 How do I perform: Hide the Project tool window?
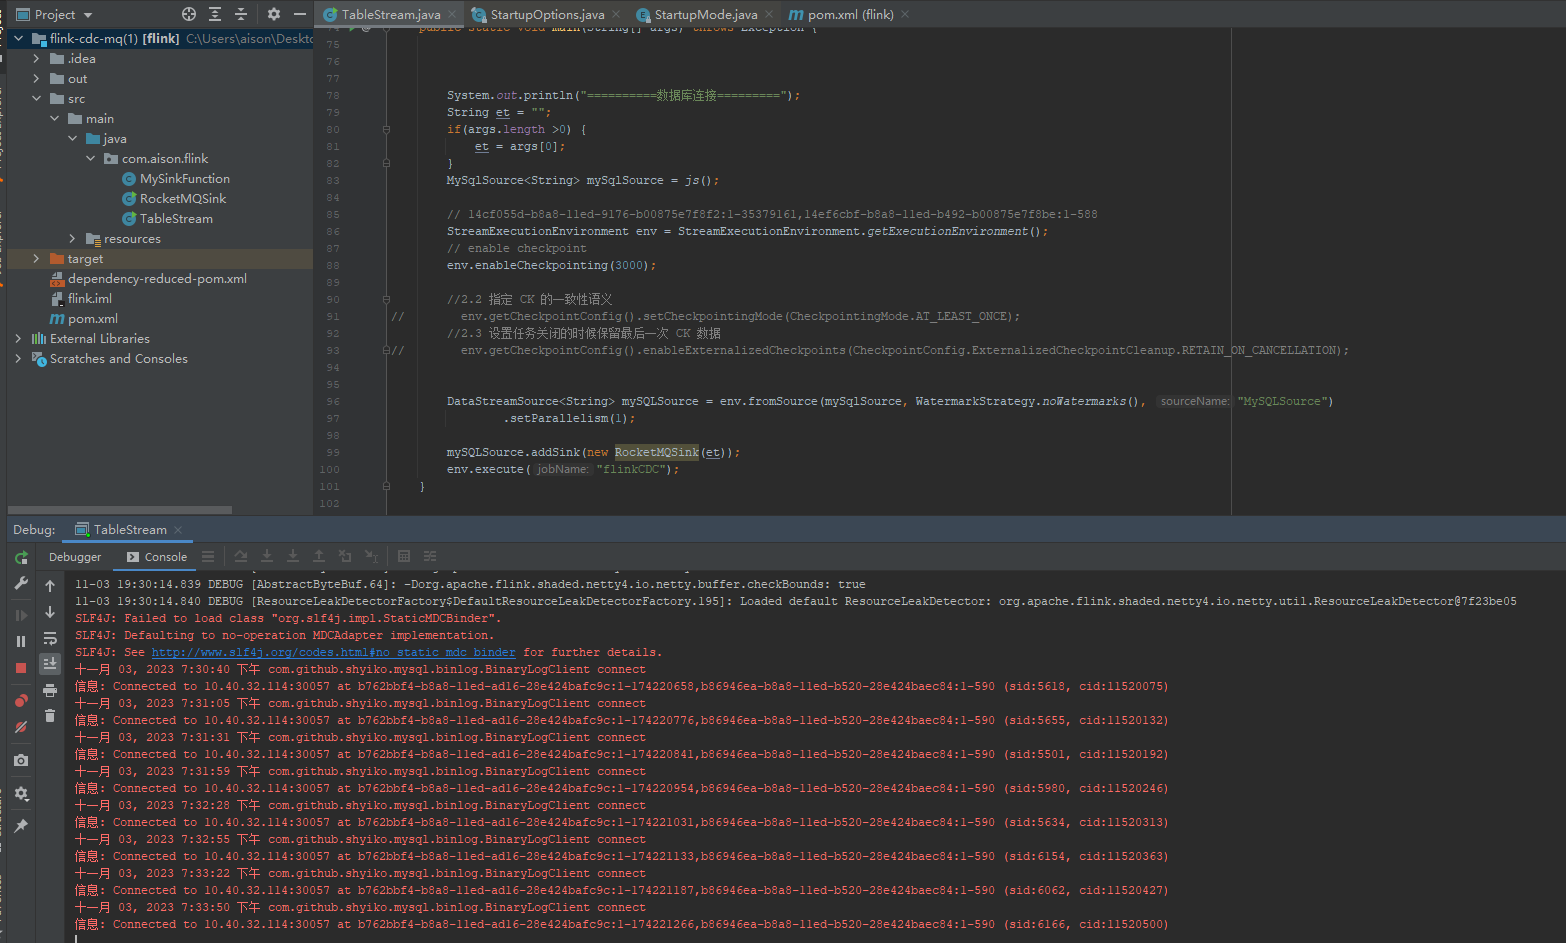(300, 14)
